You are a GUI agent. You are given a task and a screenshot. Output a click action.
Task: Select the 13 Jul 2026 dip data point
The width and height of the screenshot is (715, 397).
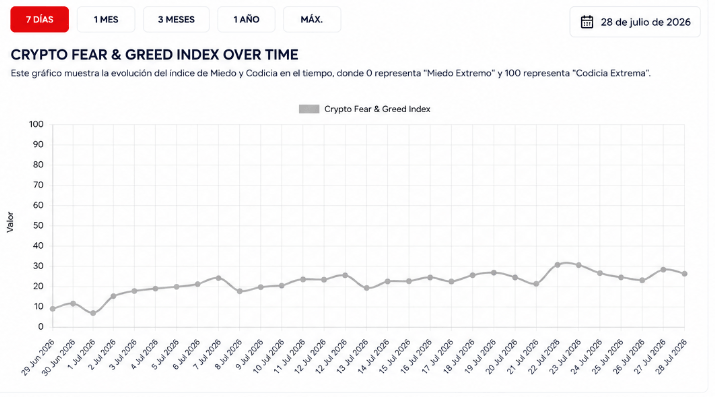366,288
